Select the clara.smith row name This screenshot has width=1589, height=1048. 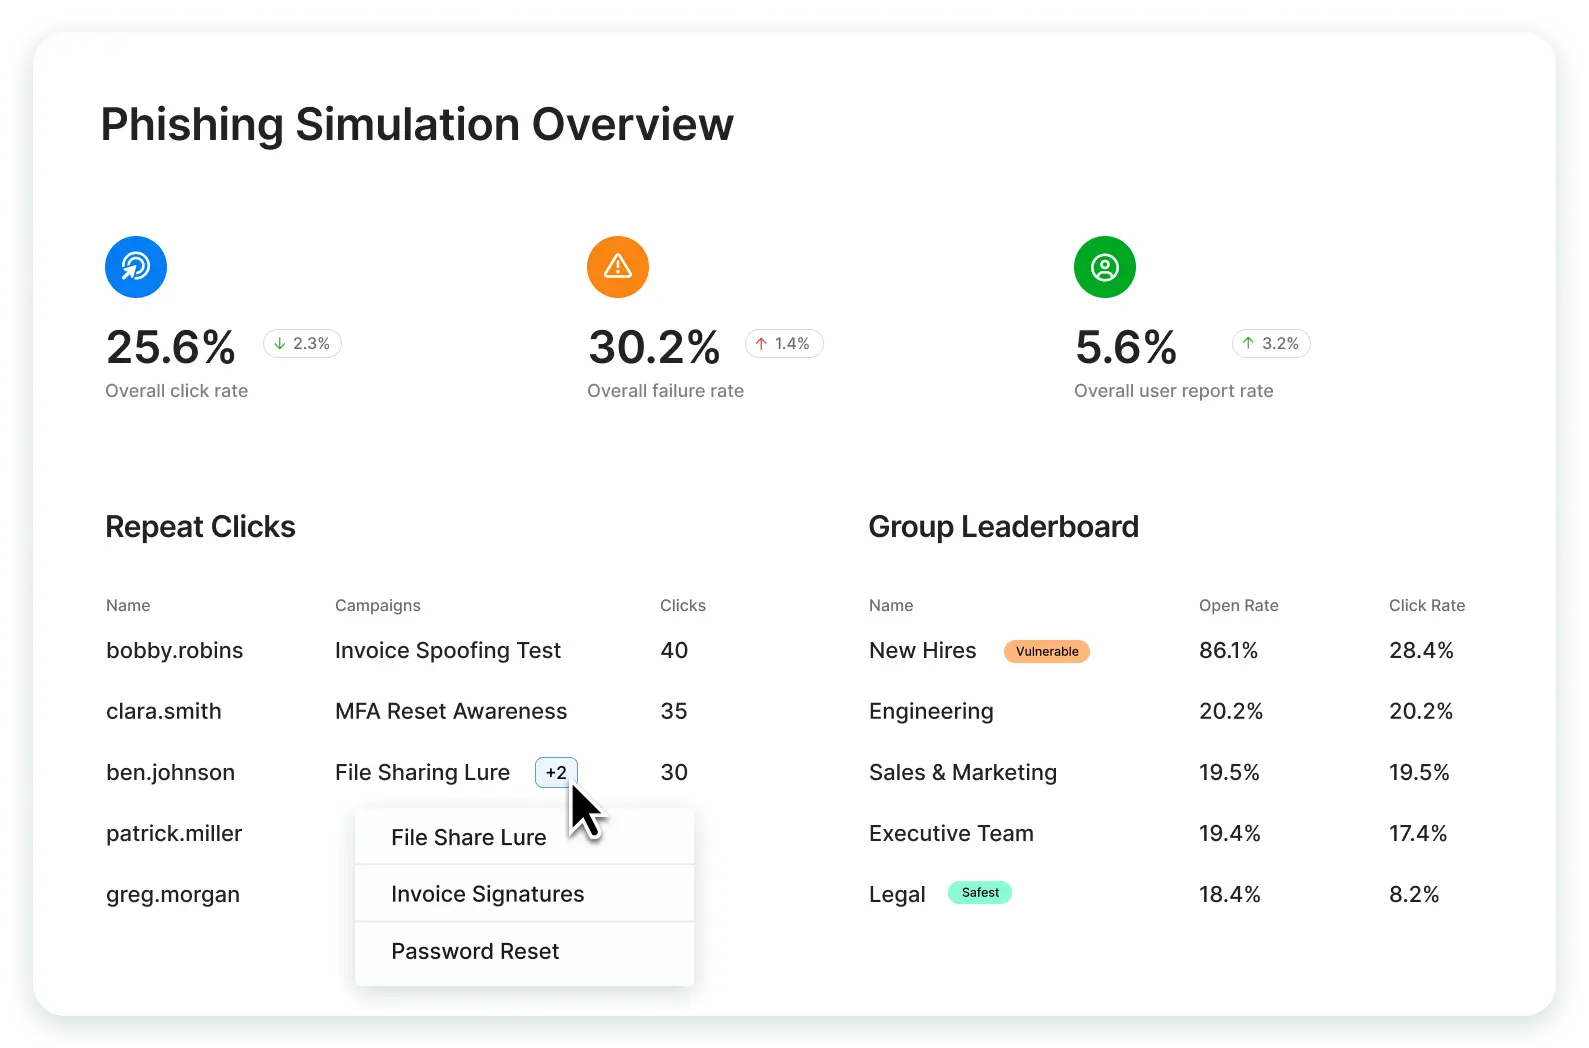[x=164, y=711]
